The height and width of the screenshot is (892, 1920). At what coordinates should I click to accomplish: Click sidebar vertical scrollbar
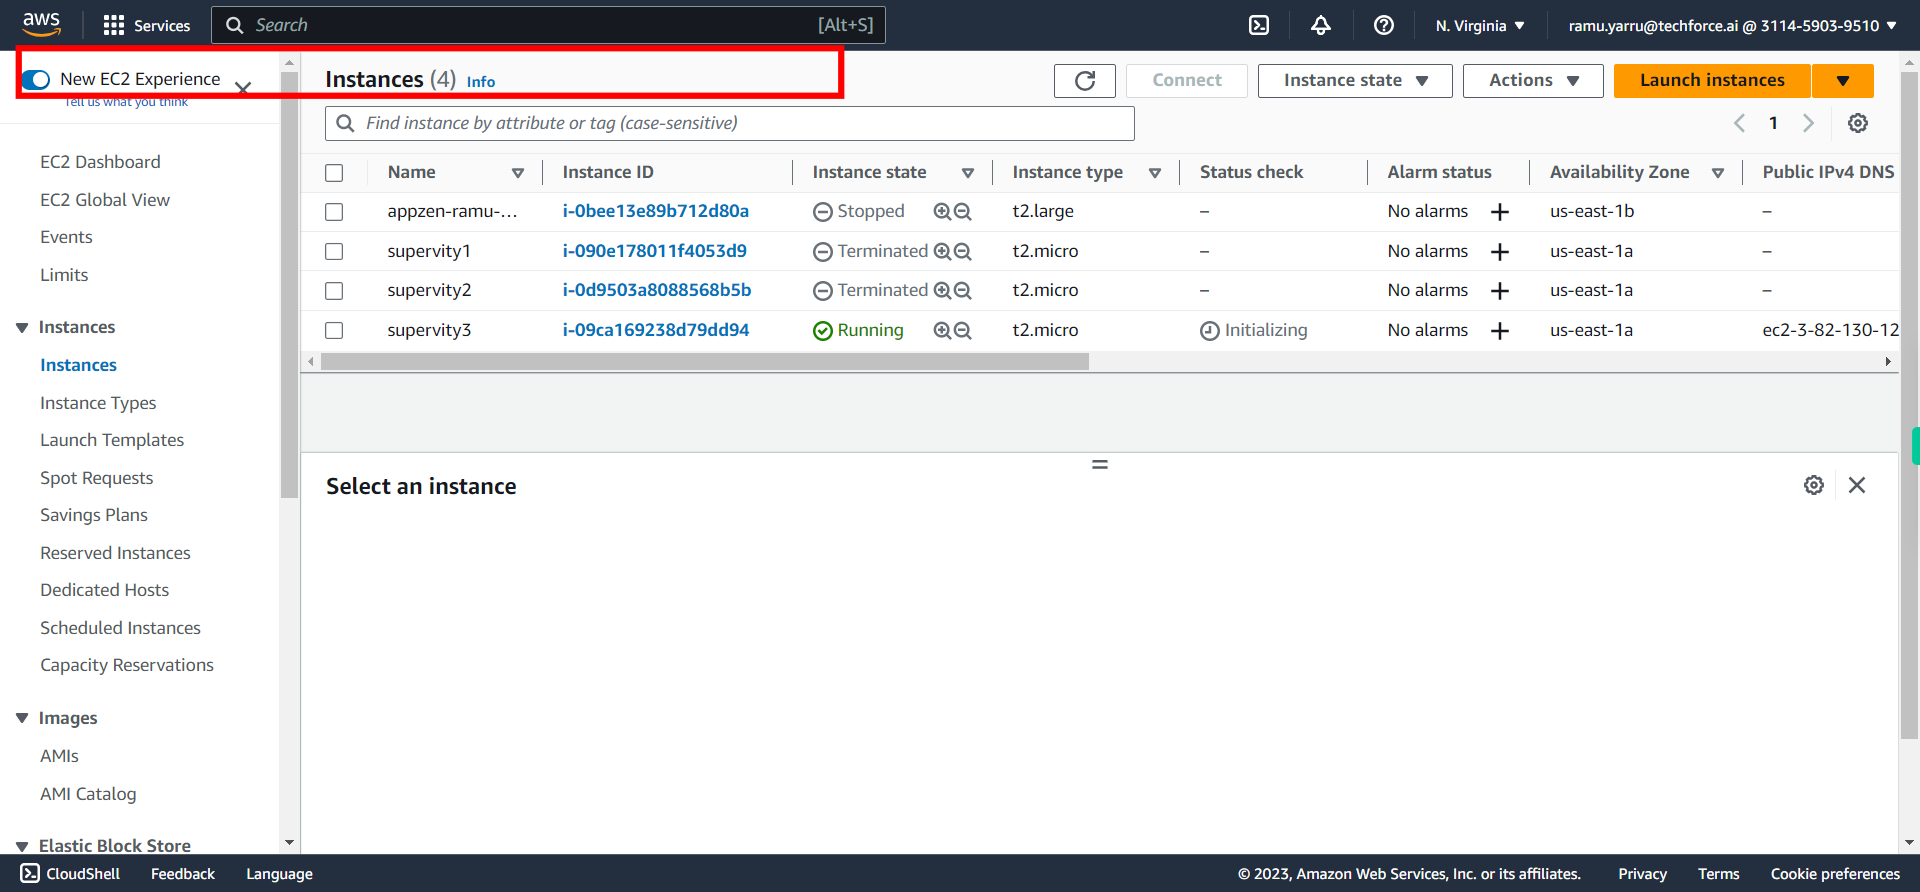[290, 284]
